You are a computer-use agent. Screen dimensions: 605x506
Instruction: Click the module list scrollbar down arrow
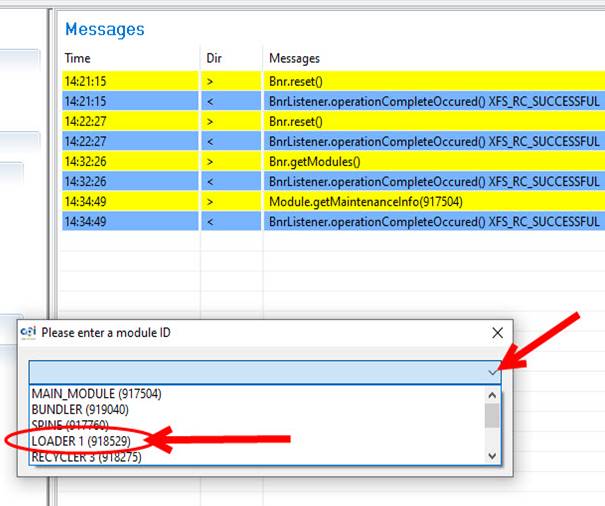[x=491, y=455]
